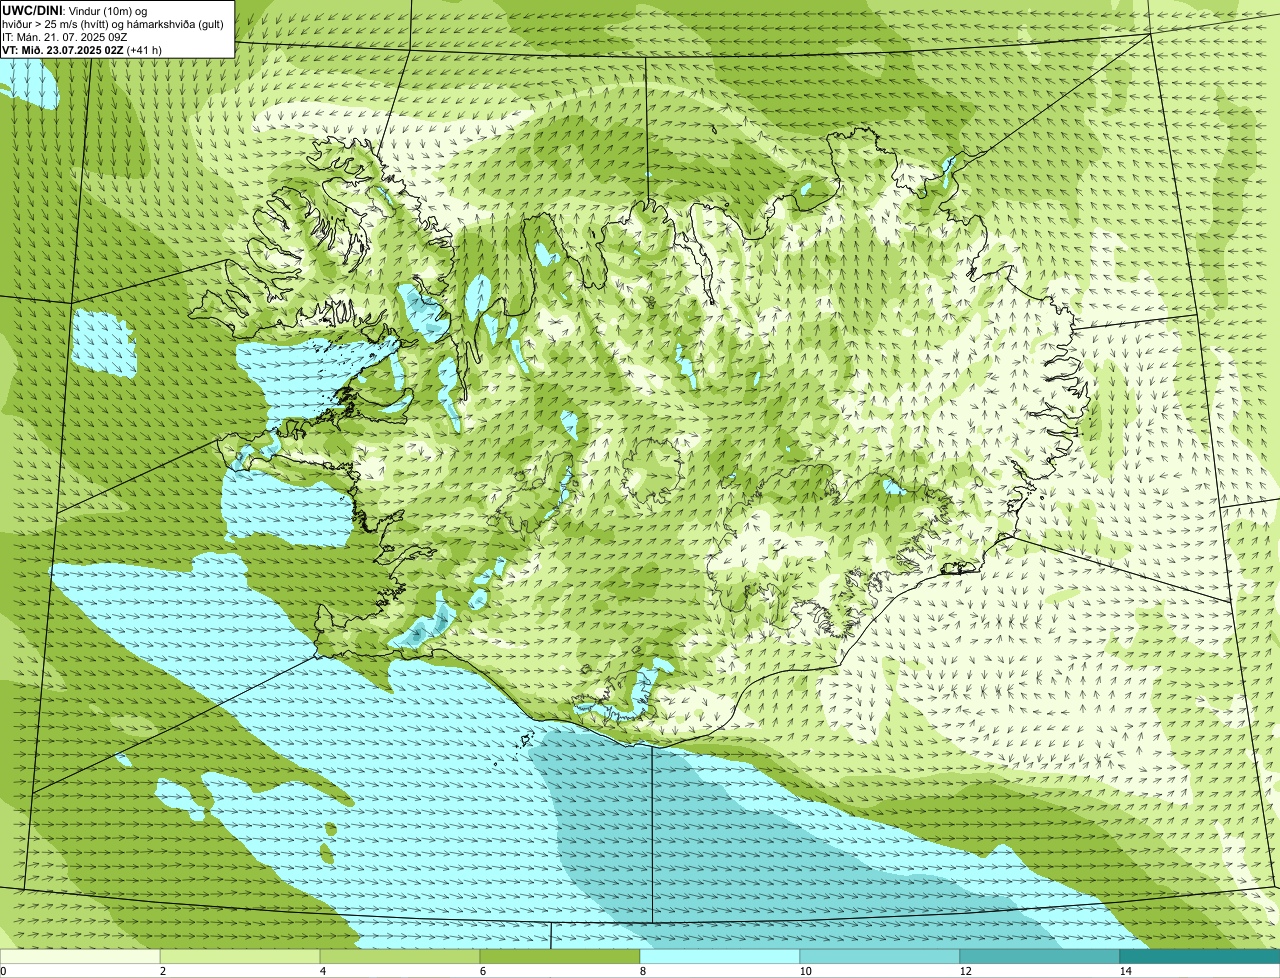Click the legend label "8"

[642, 971]
